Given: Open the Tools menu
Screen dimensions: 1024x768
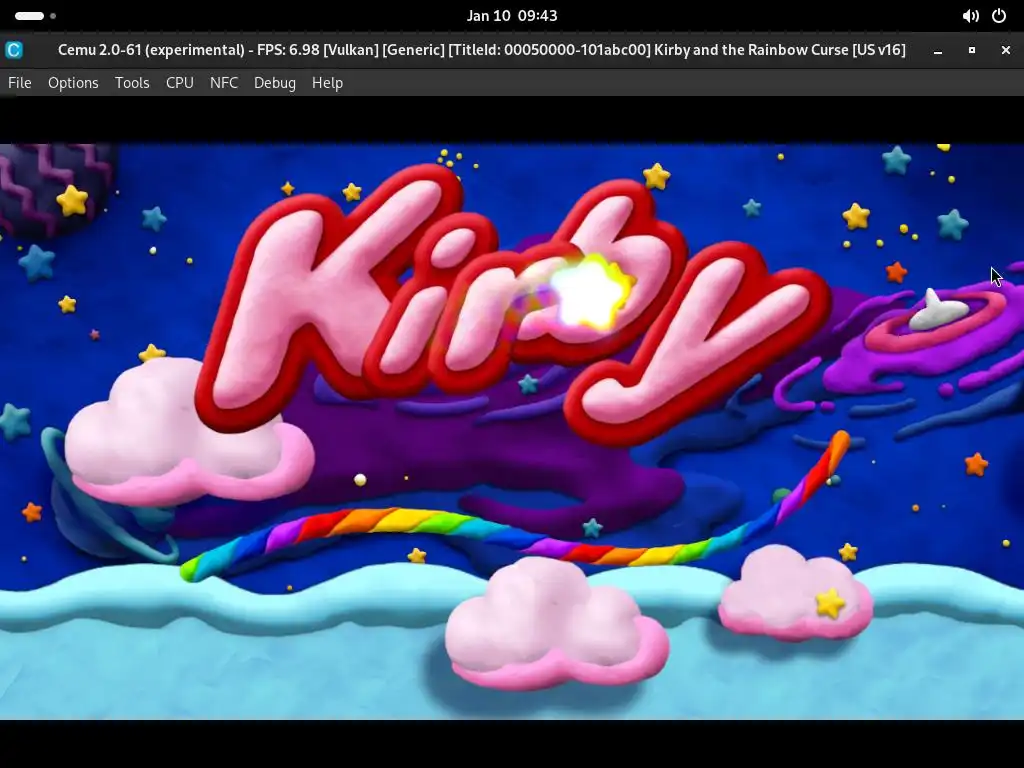Looking at the screenshot, I should click(x=132, y=83).
